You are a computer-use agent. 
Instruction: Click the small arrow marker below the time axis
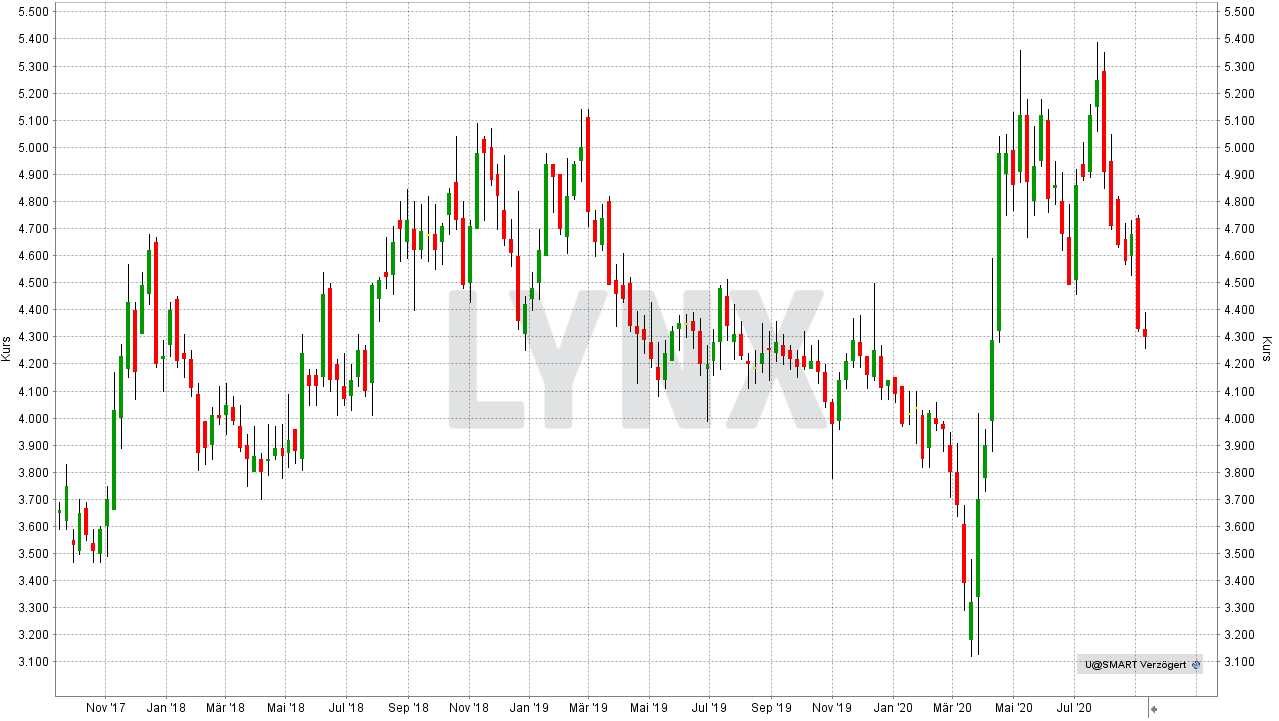pos(1153,710)
